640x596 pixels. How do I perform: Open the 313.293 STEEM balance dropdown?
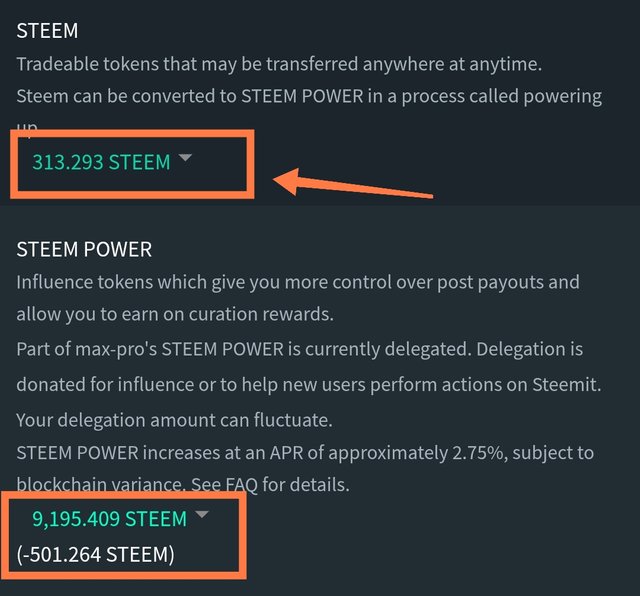tap(101, 162)
